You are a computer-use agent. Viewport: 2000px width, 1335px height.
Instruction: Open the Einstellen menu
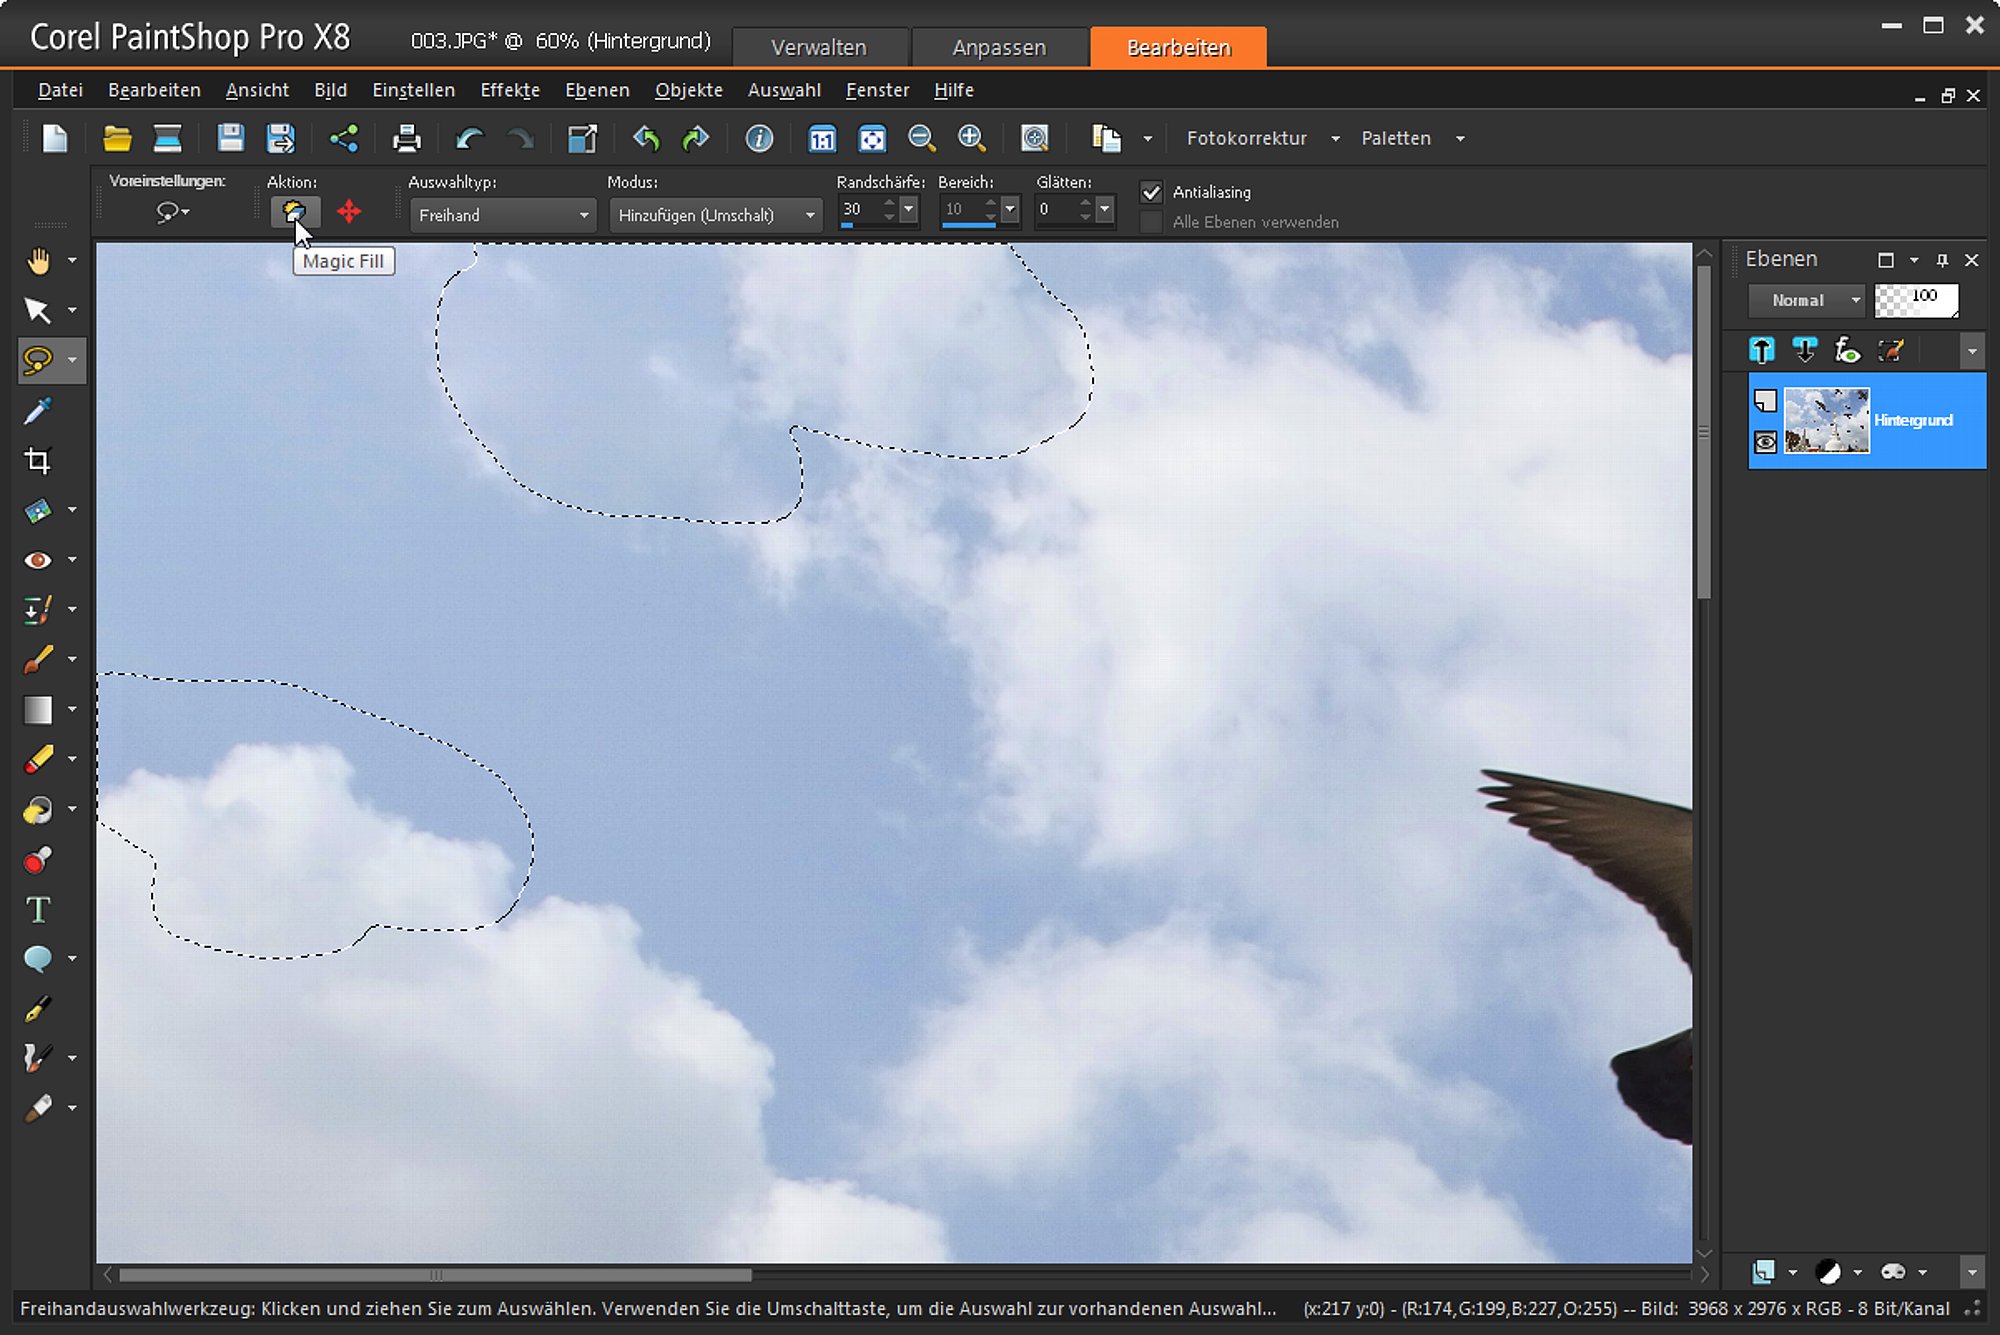[x=413, y=90]
